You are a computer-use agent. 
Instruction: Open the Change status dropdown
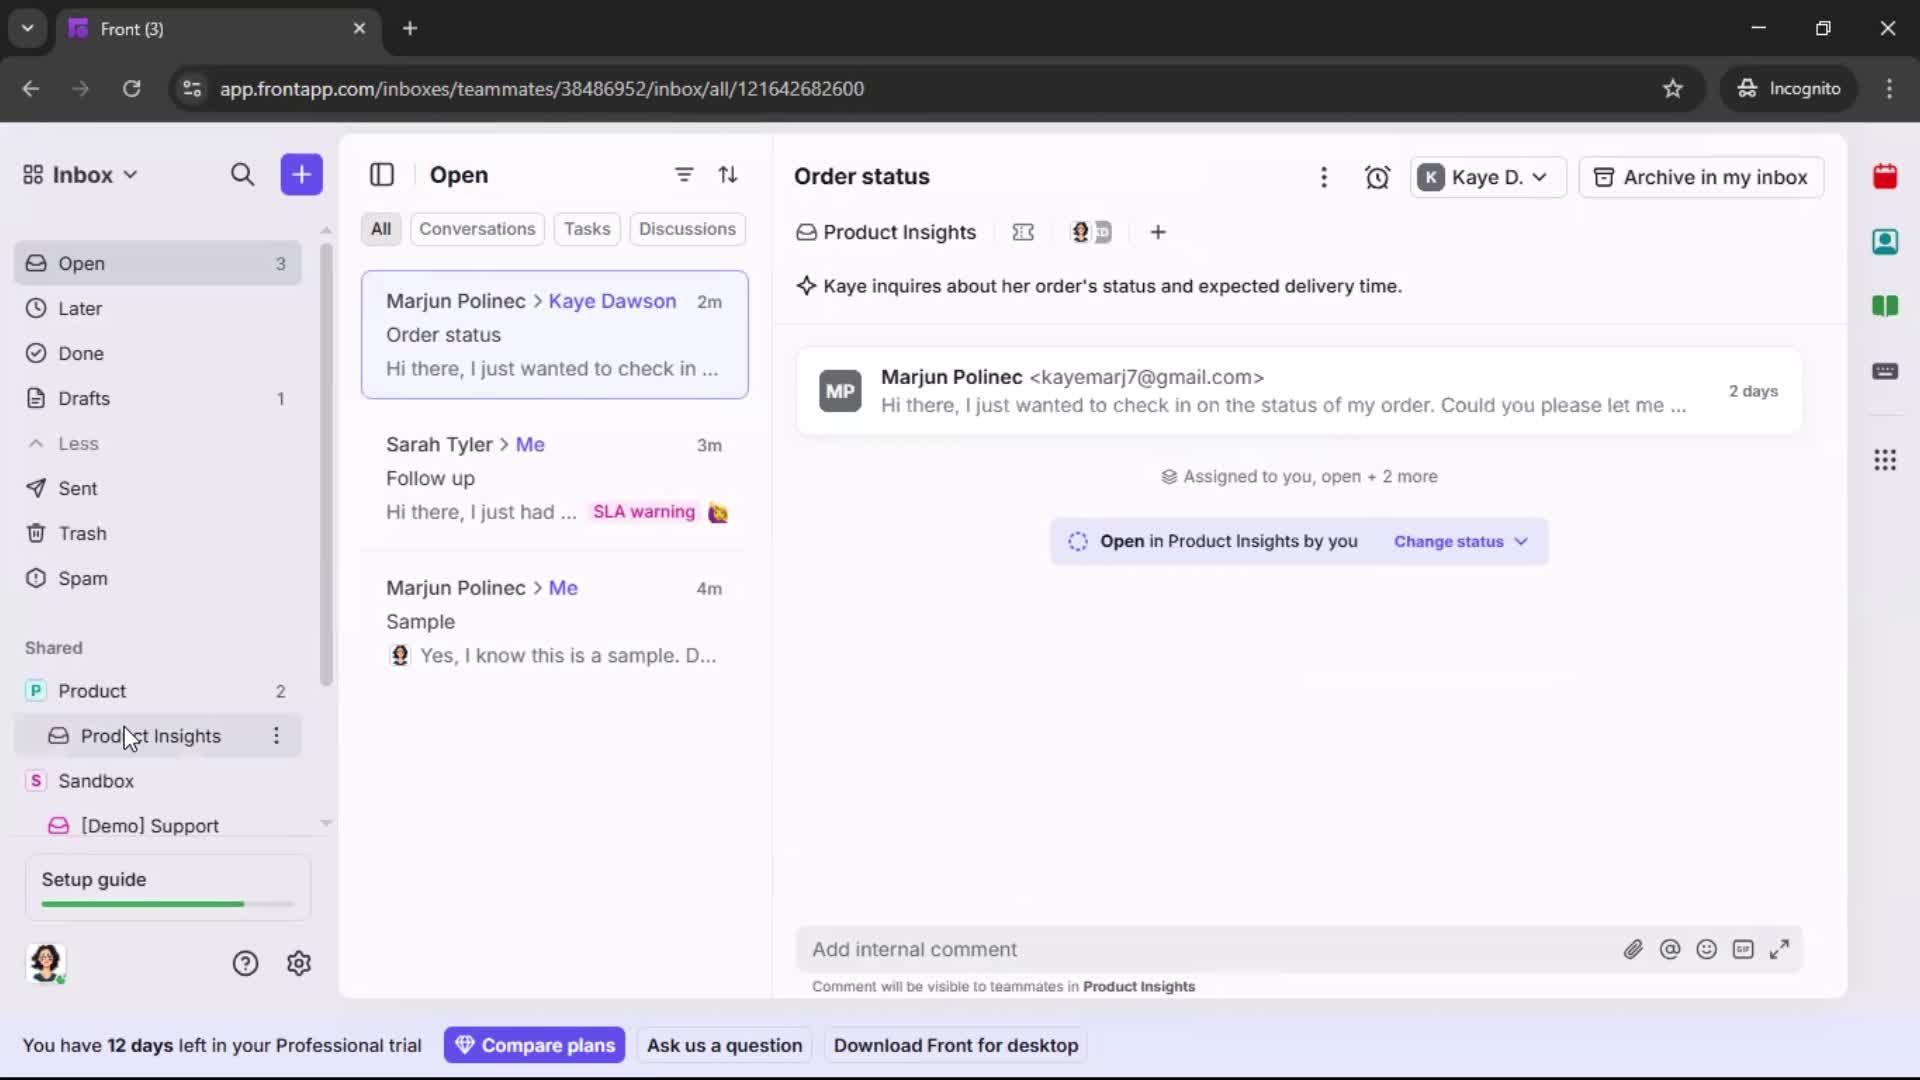click(1461, 541)
